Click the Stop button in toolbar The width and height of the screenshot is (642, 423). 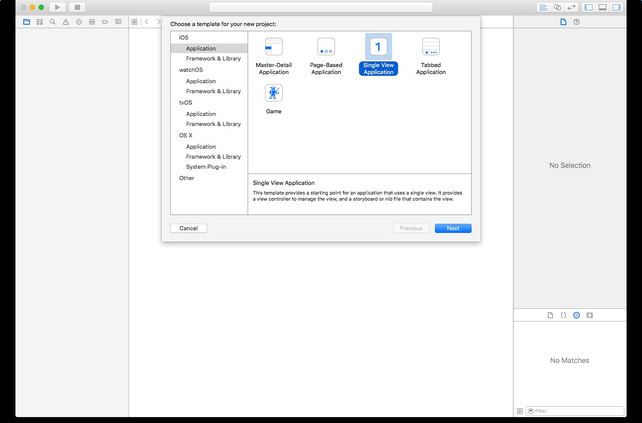[x=77, y=7]
